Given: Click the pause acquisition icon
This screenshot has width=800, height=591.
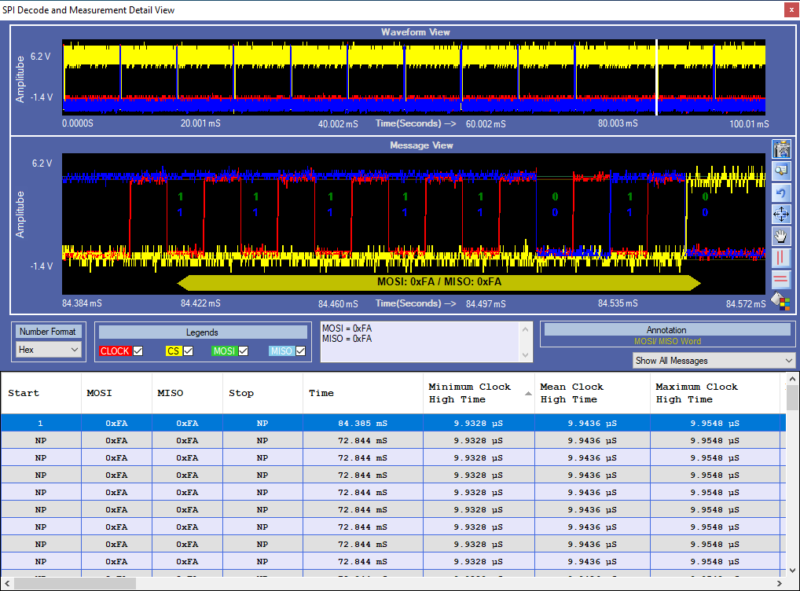Looking at the screenshot, I should [x=782, y=258].
